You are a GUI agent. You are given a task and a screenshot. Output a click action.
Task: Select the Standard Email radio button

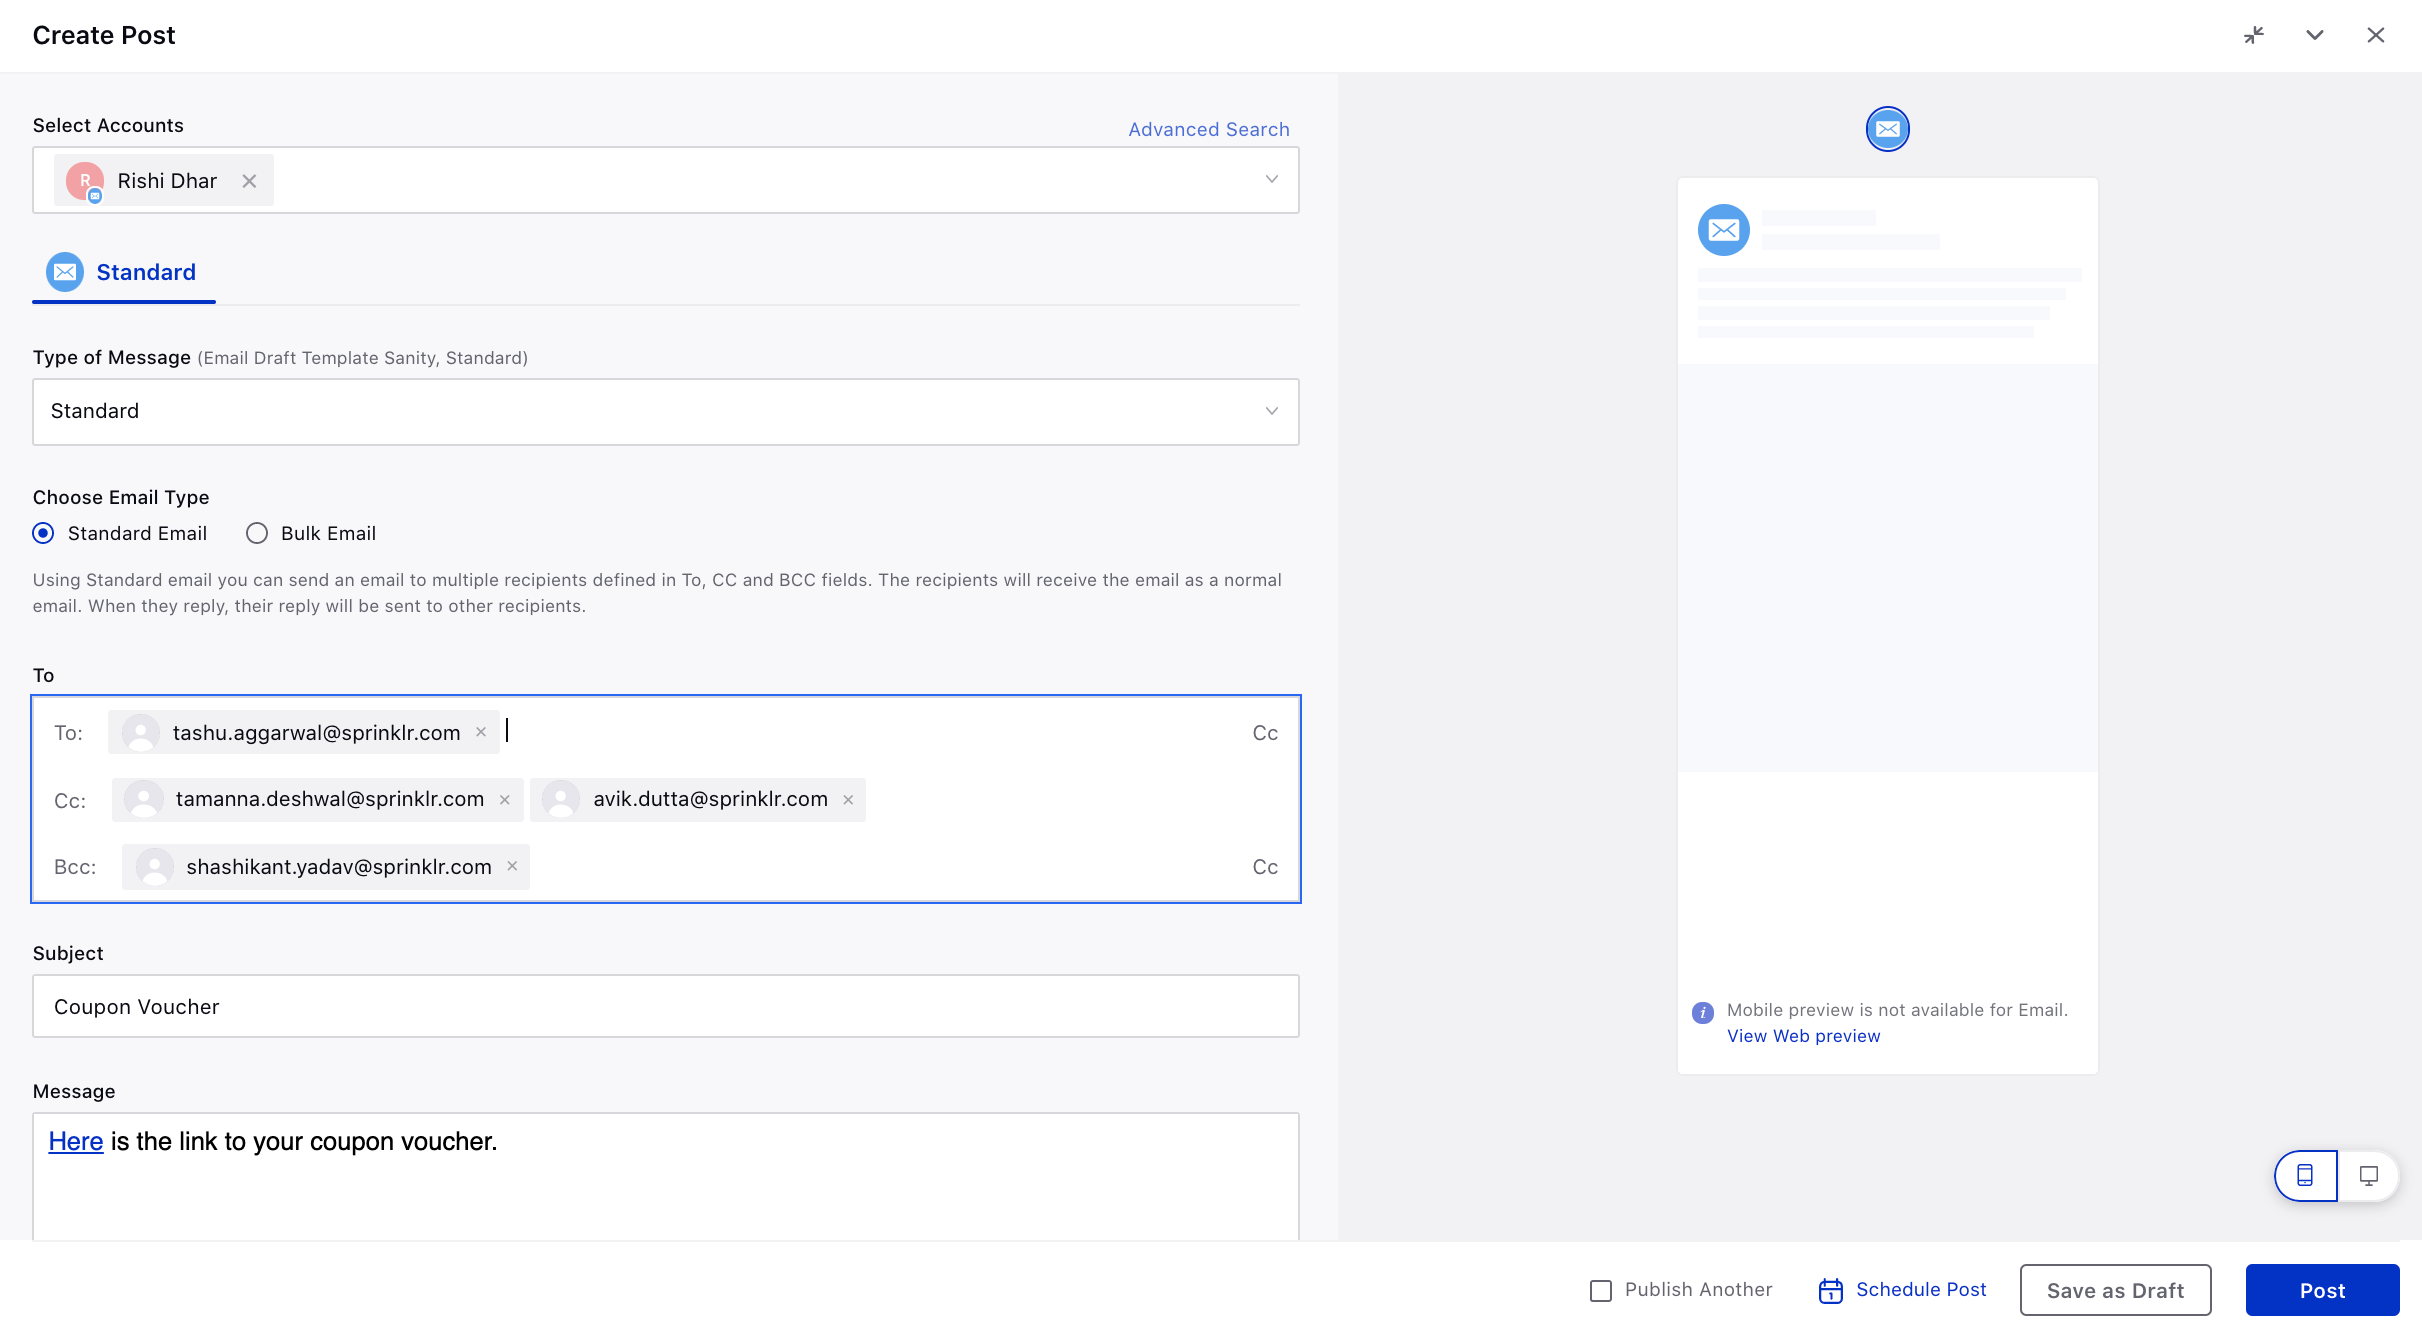pyautogui.click(x=44, y=532)
